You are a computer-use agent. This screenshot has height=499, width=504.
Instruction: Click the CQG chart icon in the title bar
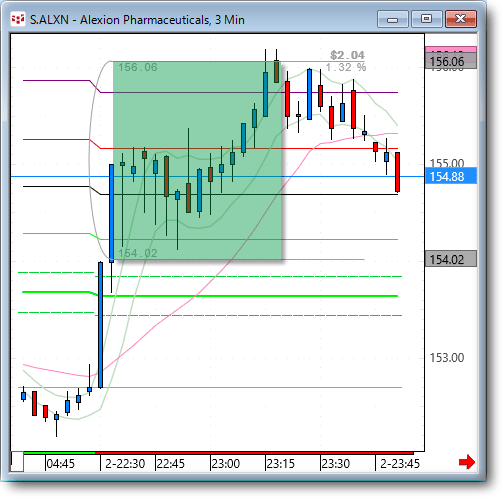[x=18, y=20]
